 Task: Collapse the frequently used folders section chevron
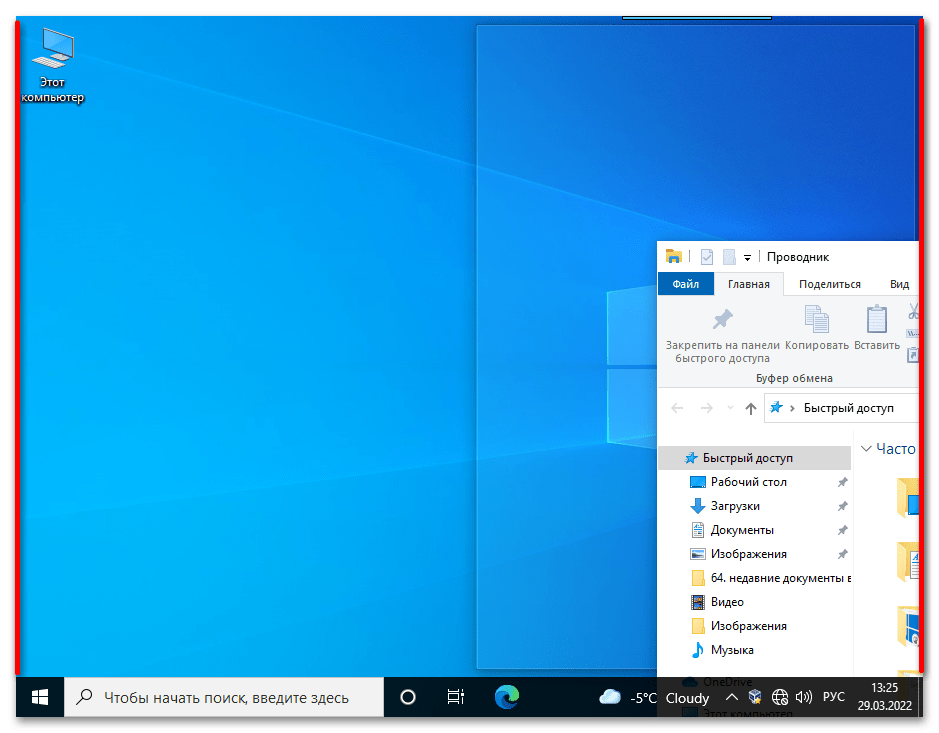866,450
